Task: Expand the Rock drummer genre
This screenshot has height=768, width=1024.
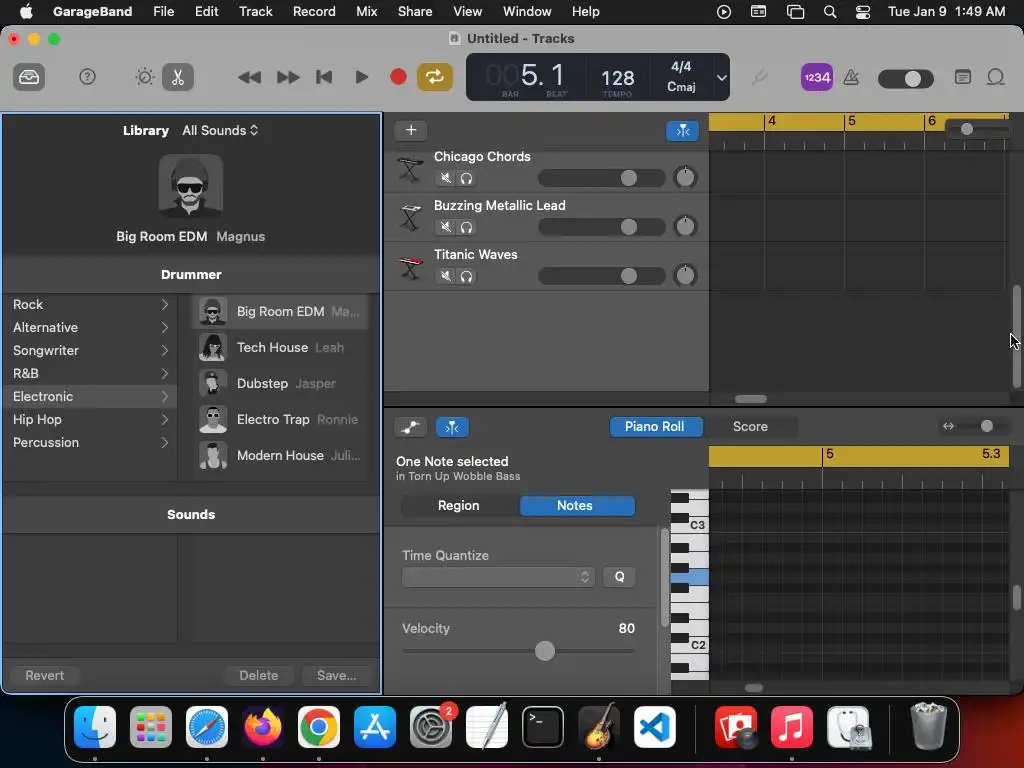Action: click(90, 304)
